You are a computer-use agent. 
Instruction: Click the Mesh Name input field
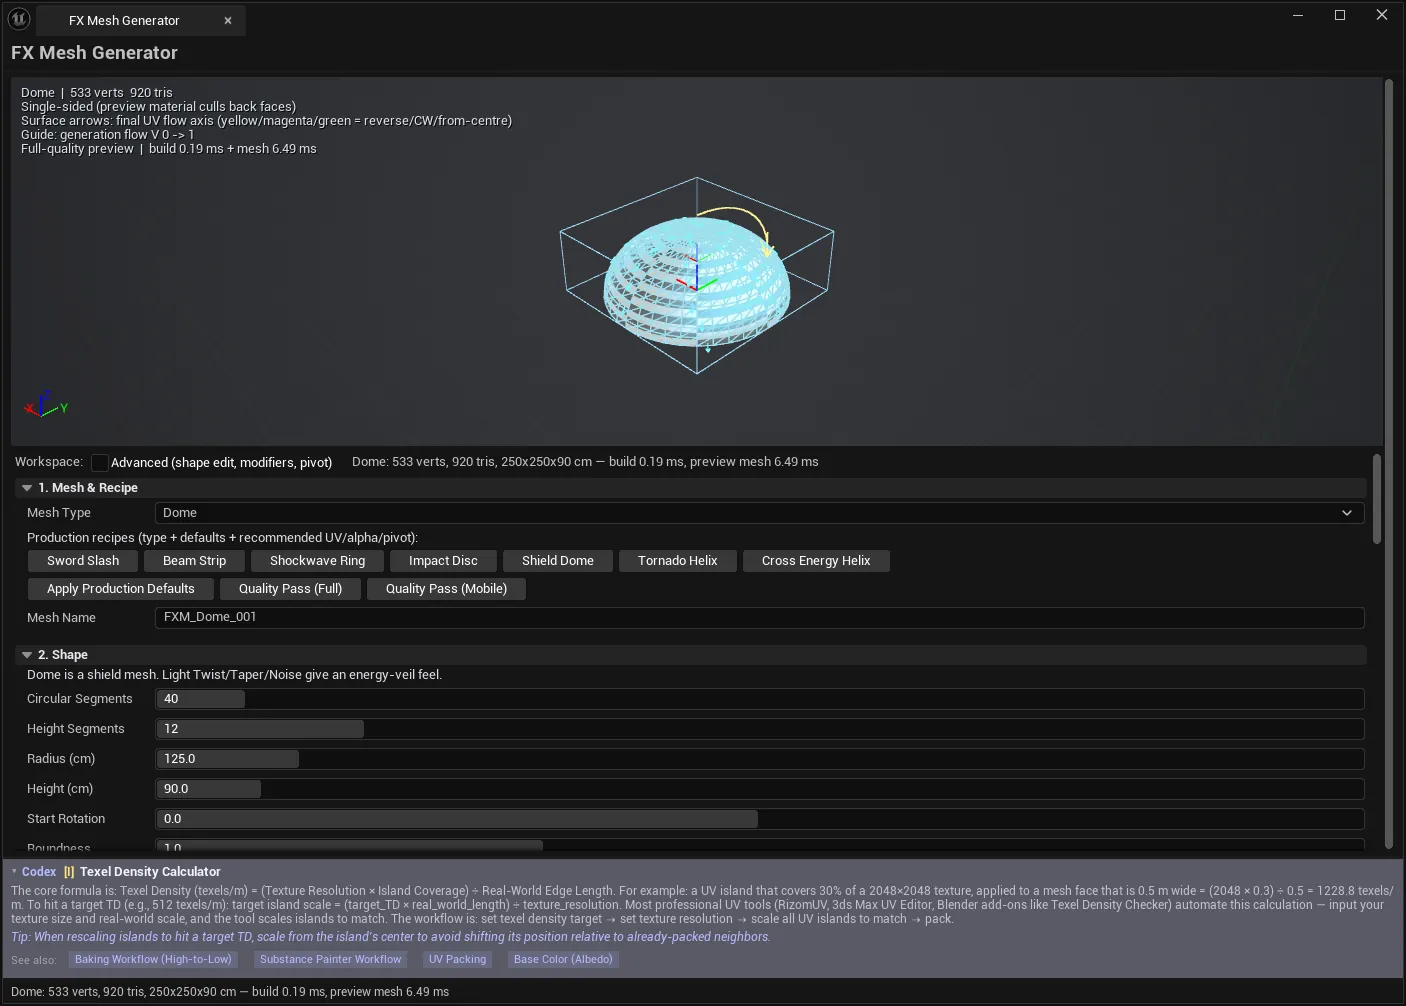[x=759, y=617]
